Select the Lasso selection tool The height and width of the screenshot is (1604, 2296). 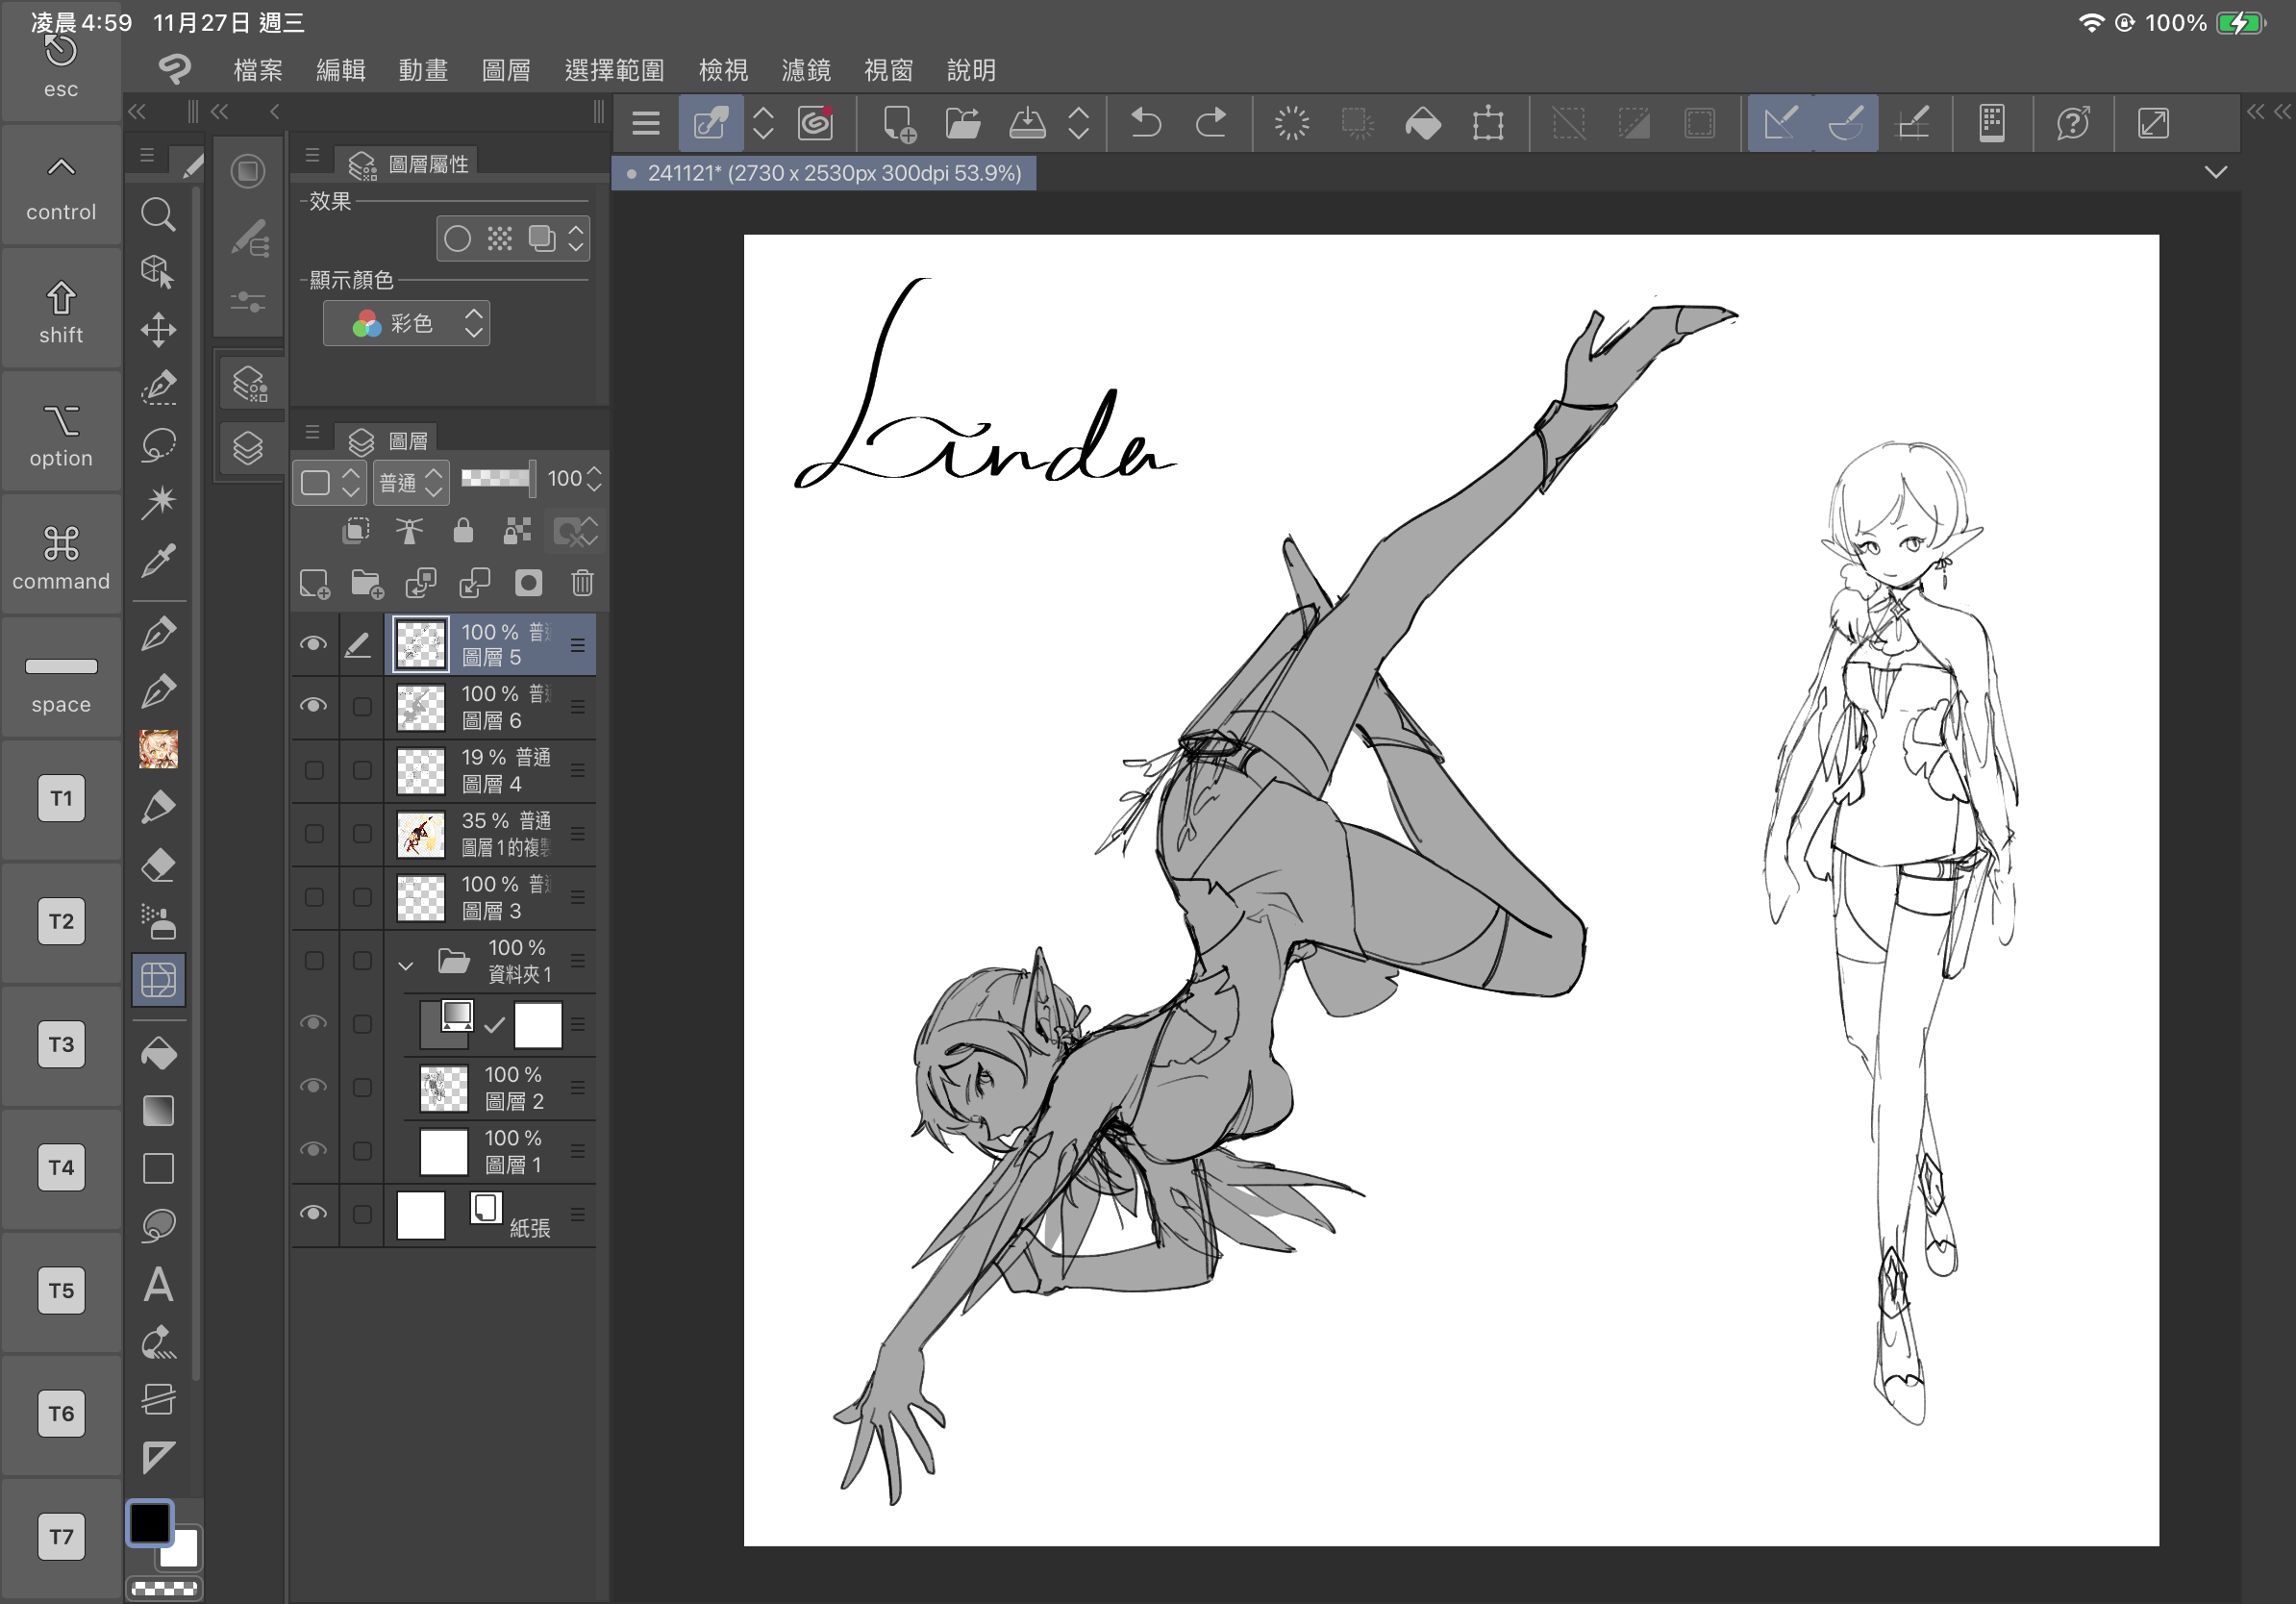coord(158,445)
